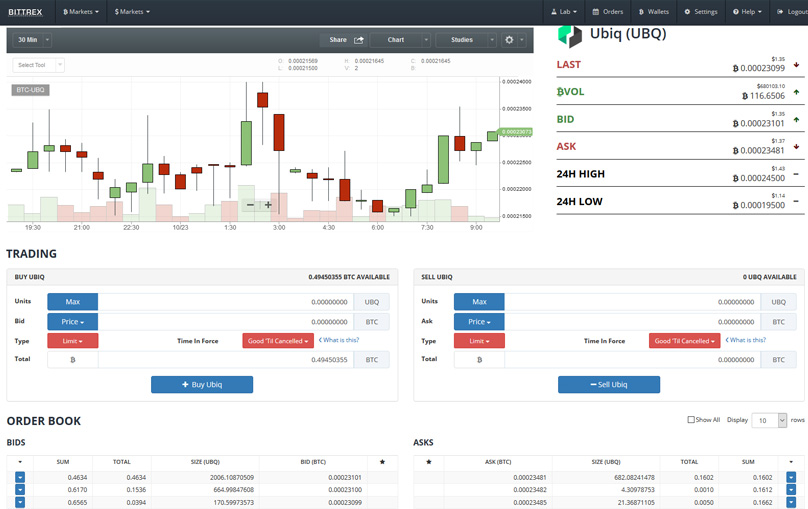Click the BTC-UBQ chart label
Viewport: 808px width, 509px height.
[30, 90]
